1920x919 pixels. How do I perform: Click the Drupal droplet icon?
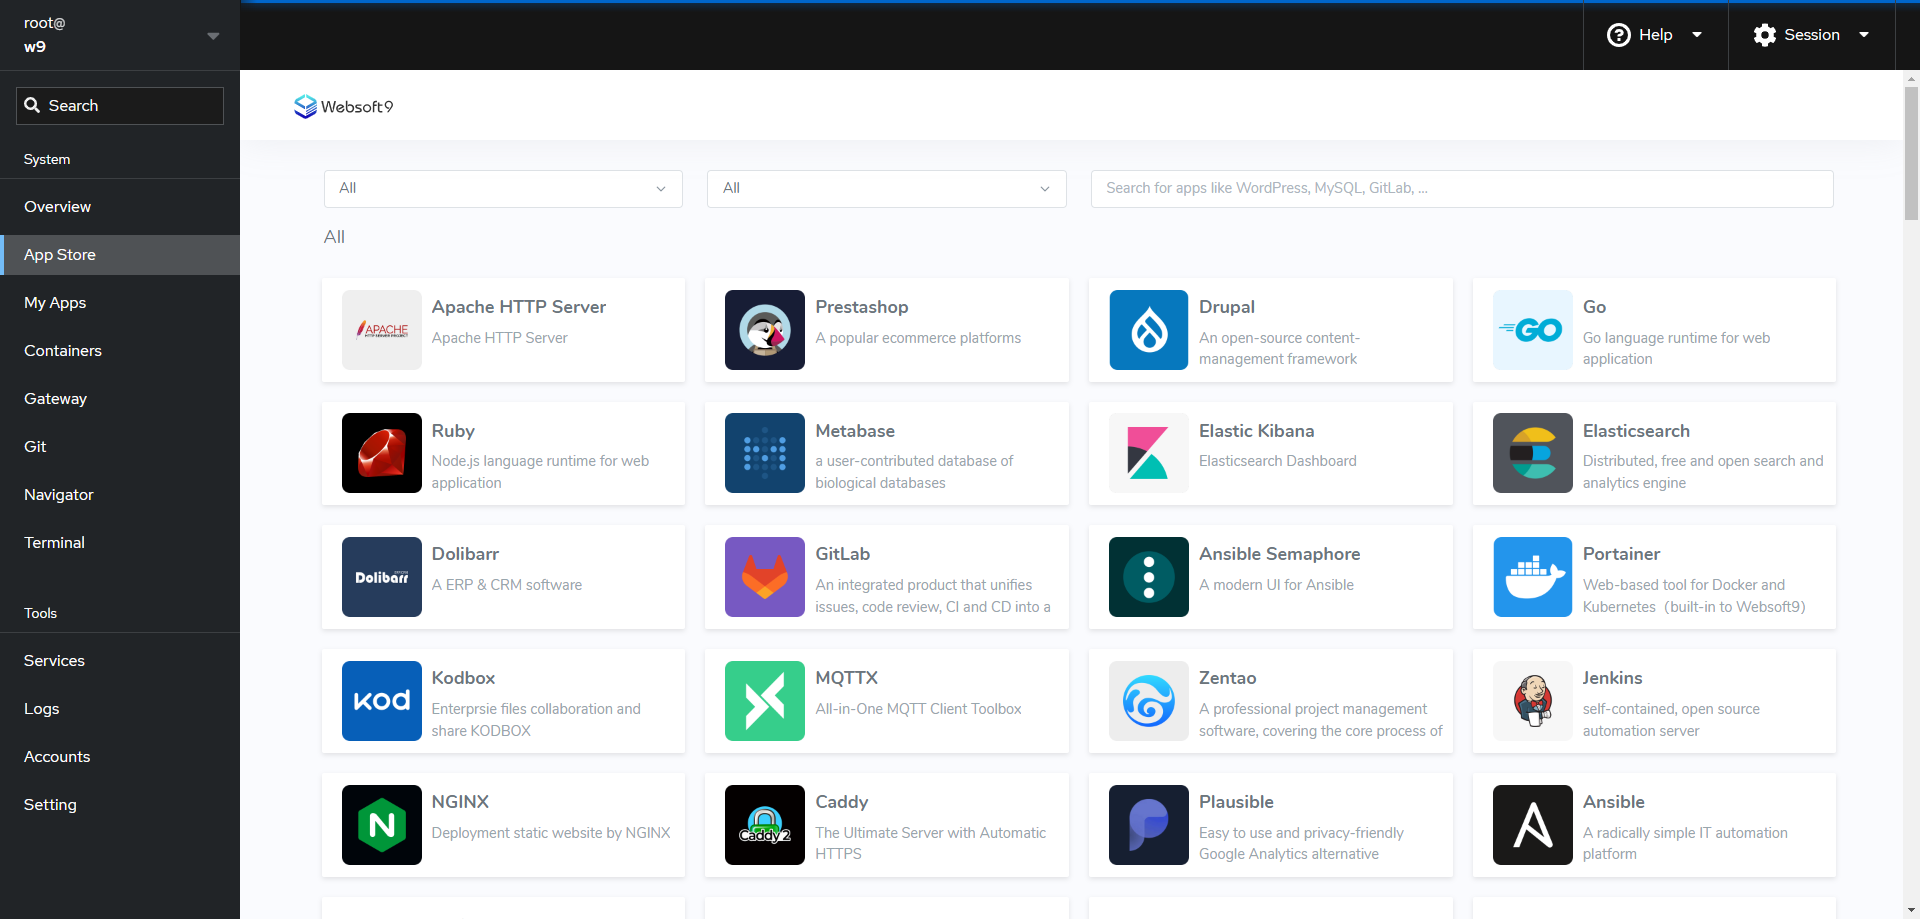click(x=1149, y=330)
